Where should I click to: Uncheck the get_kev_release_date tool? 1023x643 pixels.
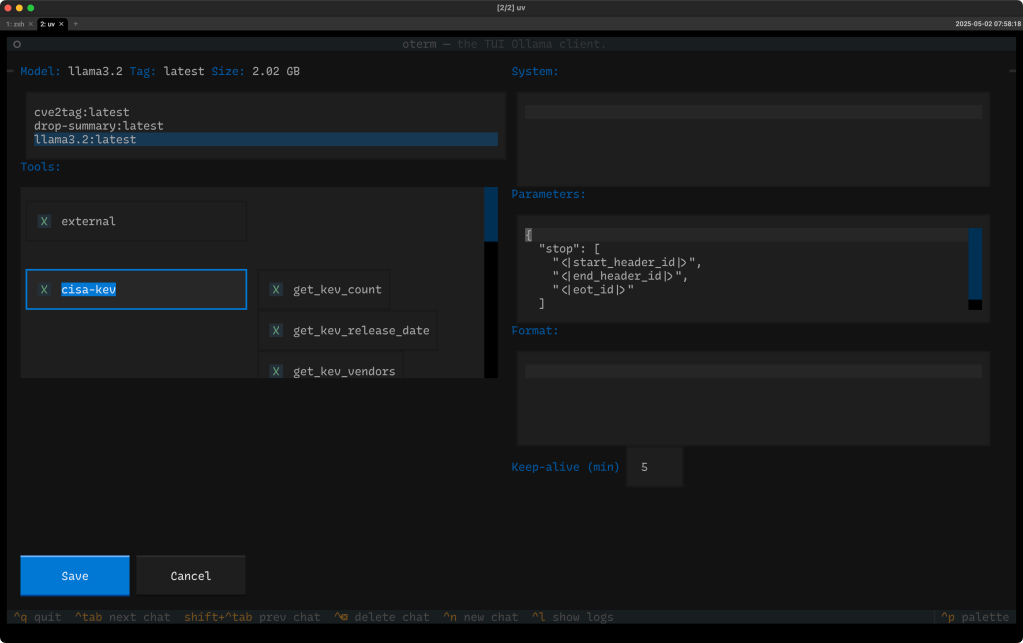pyautogui.click(x=276, y=330)
